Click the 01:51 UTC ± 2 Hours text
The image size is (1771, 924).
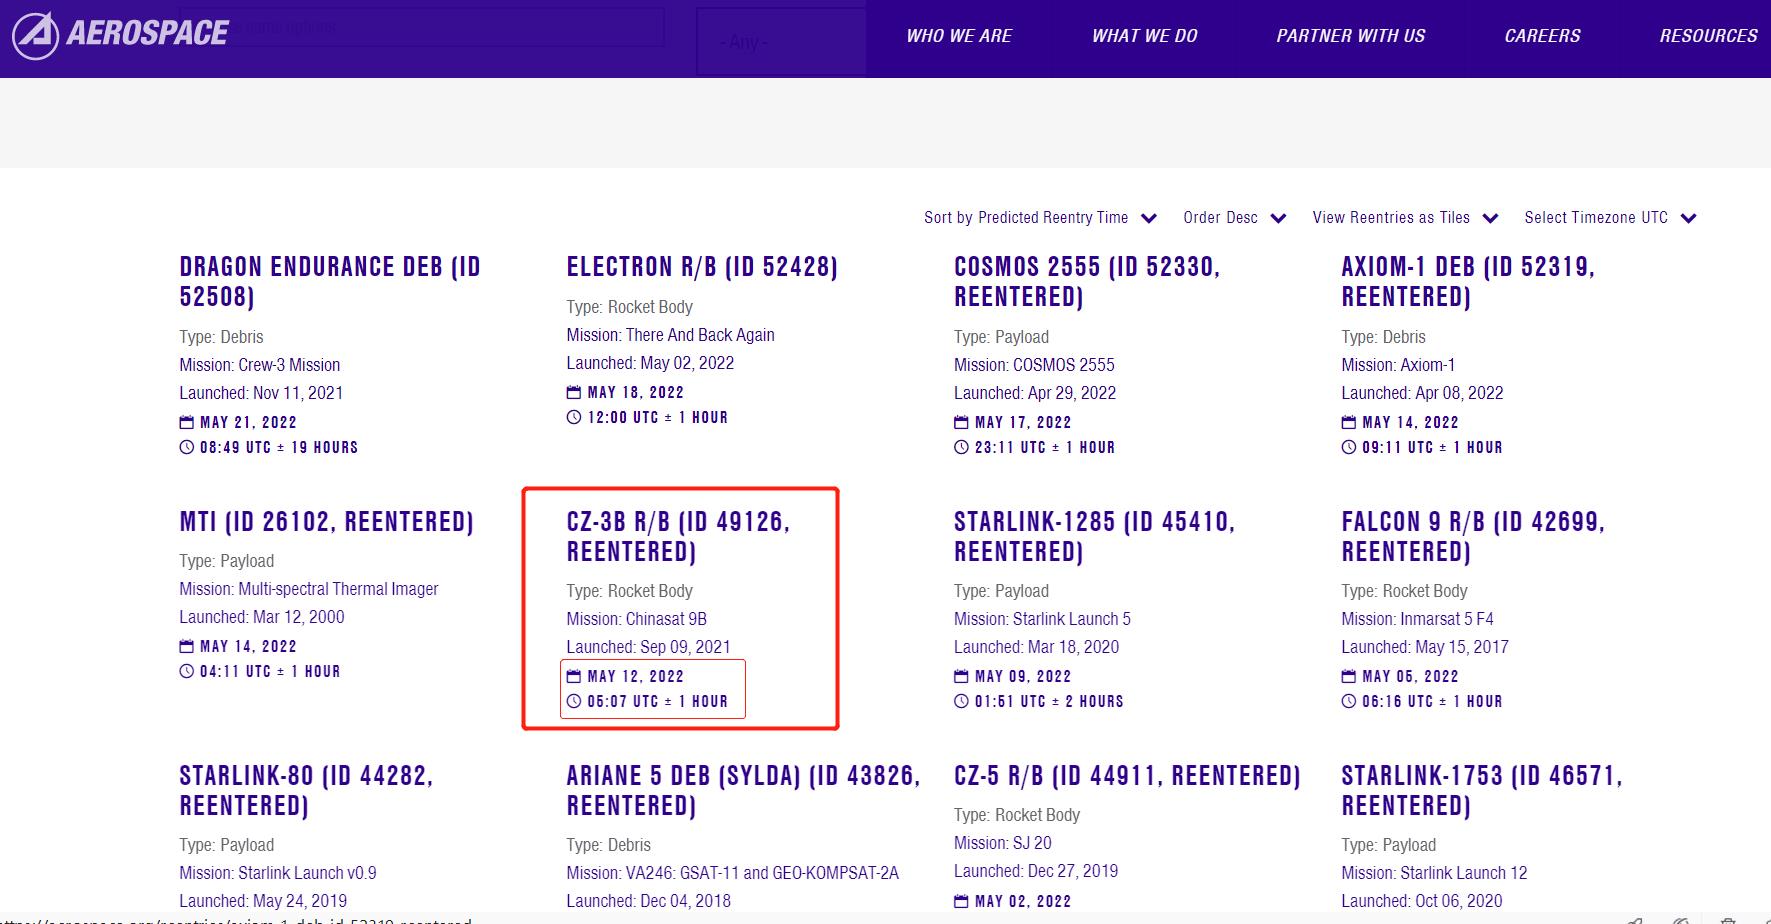click(1049, 701)
